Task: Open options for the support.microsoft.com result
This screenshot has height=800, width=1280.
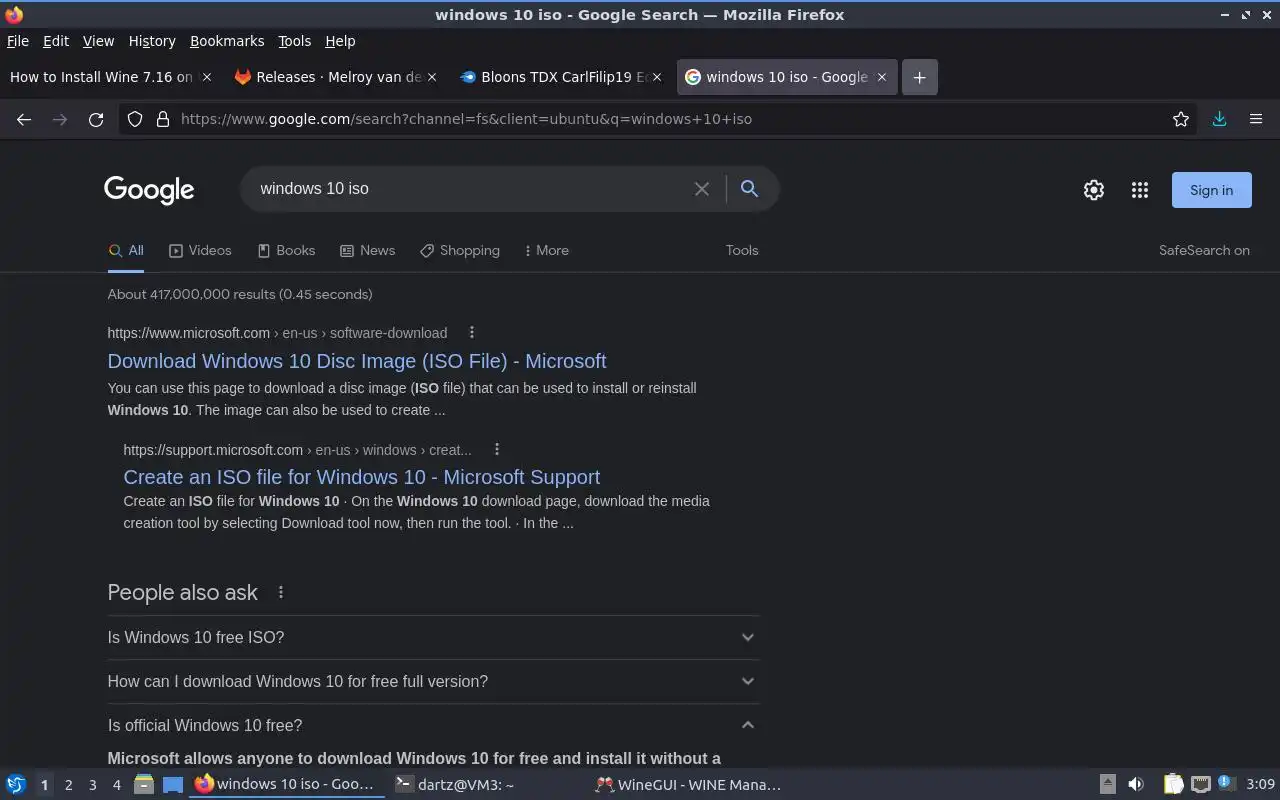Action: click(x=497, y=450)
